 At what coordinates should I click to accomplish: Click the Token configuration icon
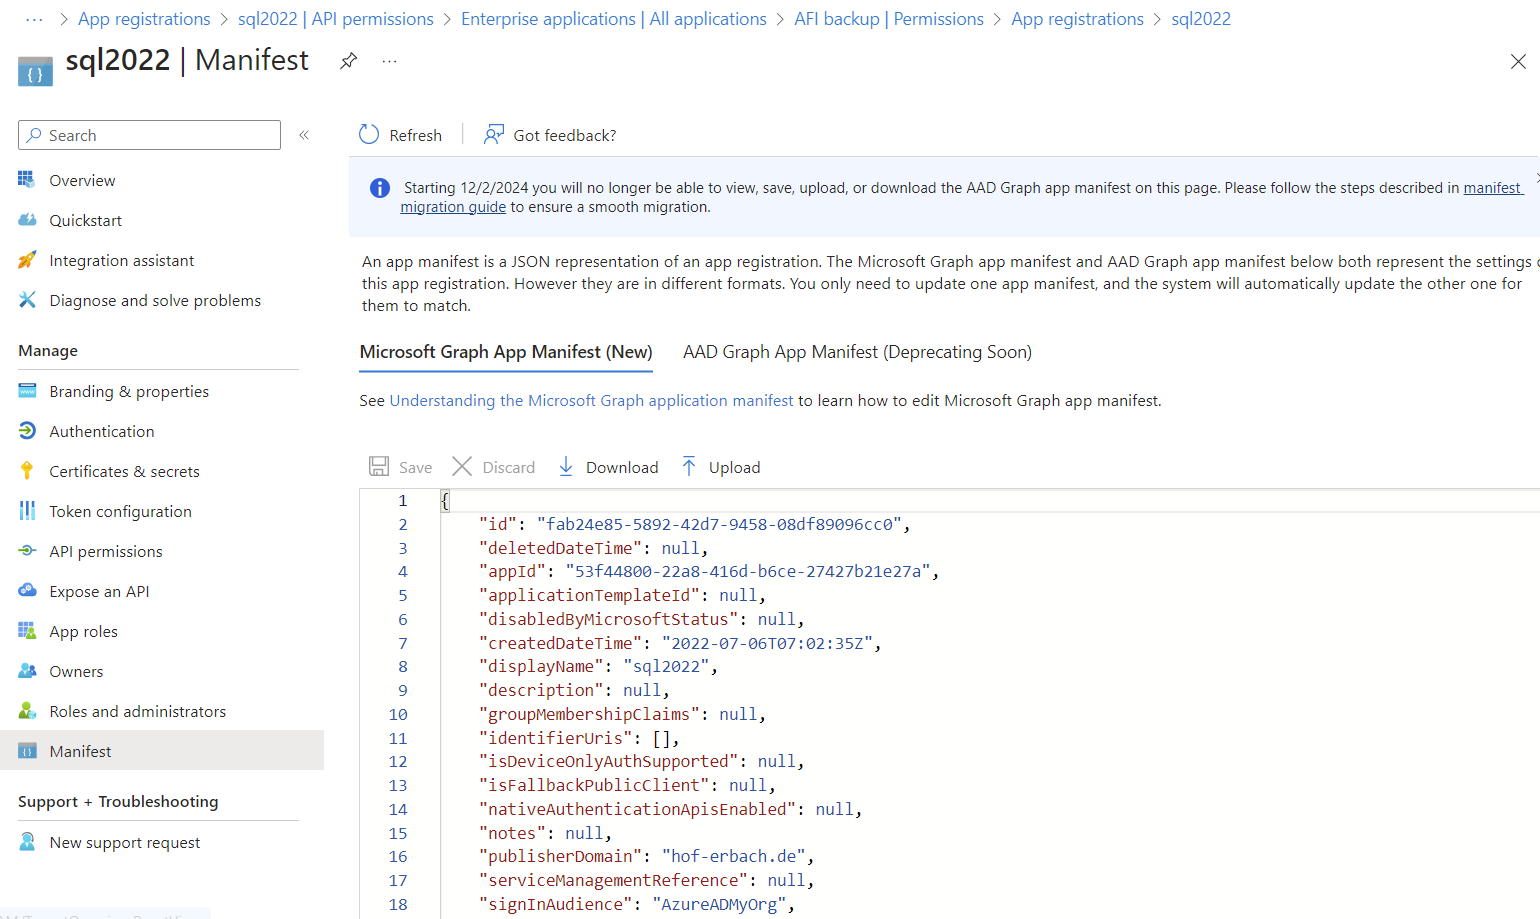click(27, 511)
